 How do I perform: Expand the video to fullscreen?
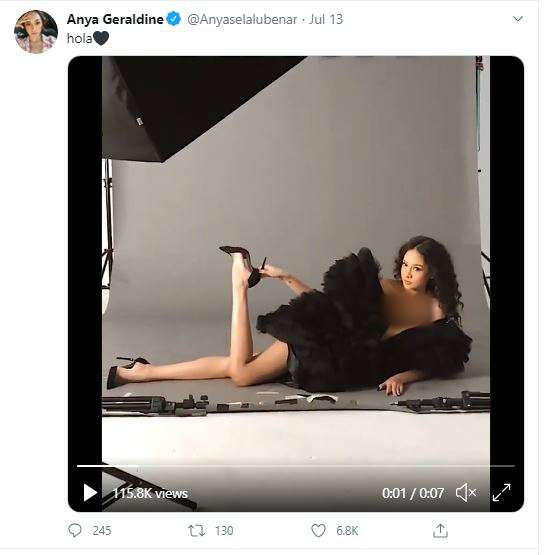(x=501, y=493)
